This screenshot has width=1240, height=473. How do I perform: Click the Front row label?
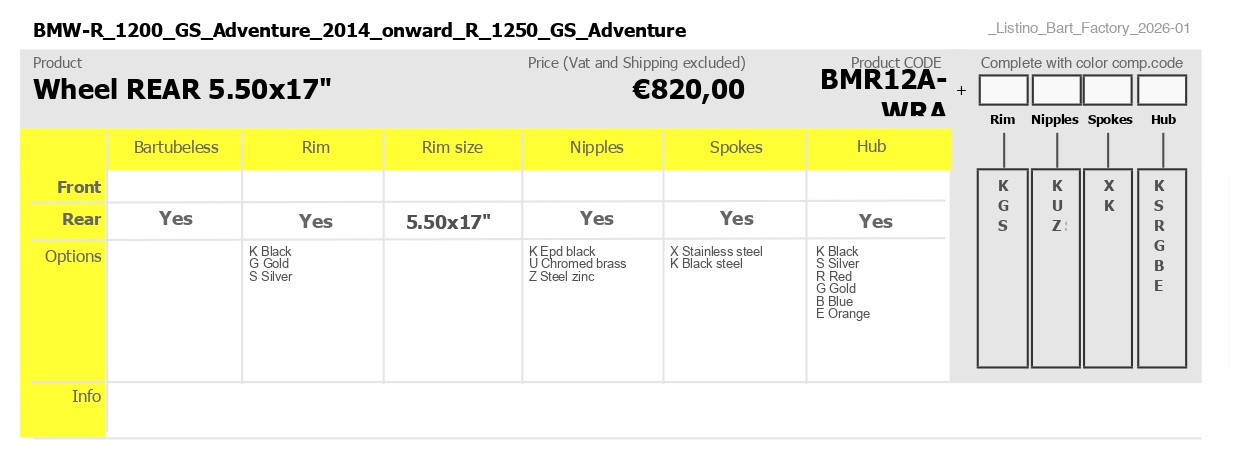(x=79, y=187)
